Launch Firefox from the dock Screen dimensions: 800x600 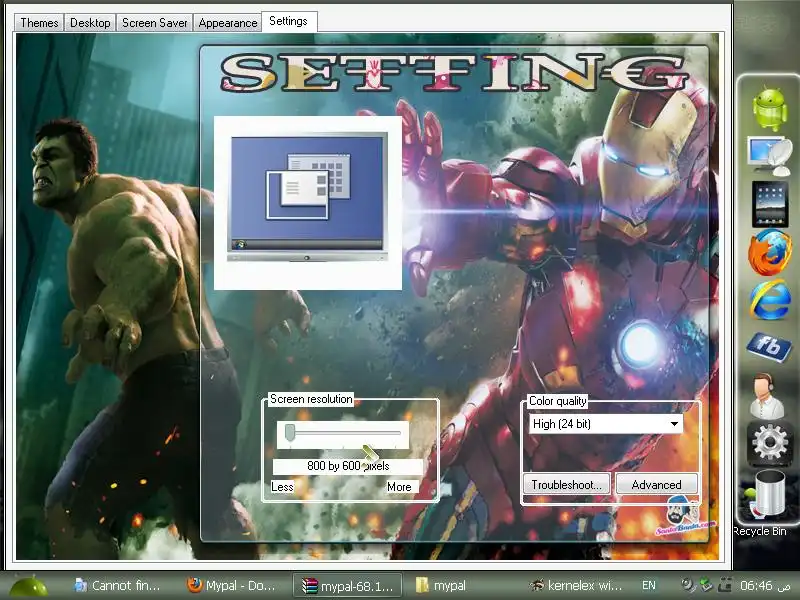[770, 252]
